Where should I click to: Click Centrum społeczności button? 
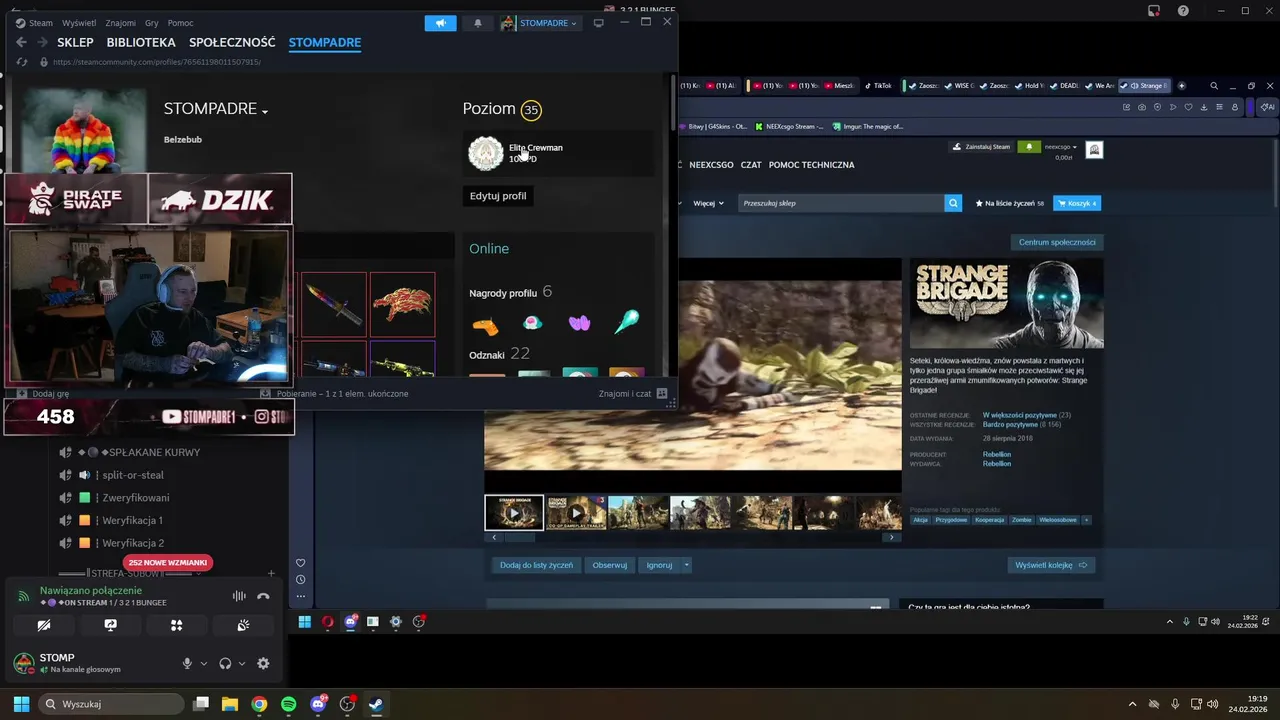pos(1057,242)
